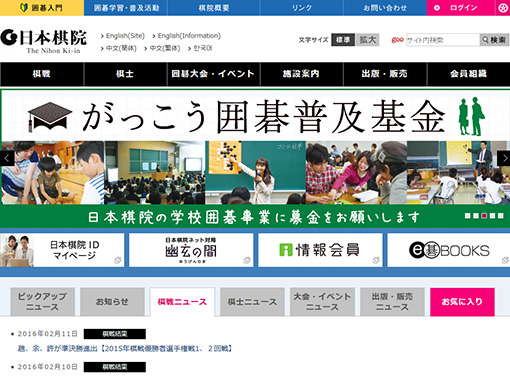Viewport: 510px width, 380px height.
Task: Open 会員組織 navigation item
Action: (469, 74)
